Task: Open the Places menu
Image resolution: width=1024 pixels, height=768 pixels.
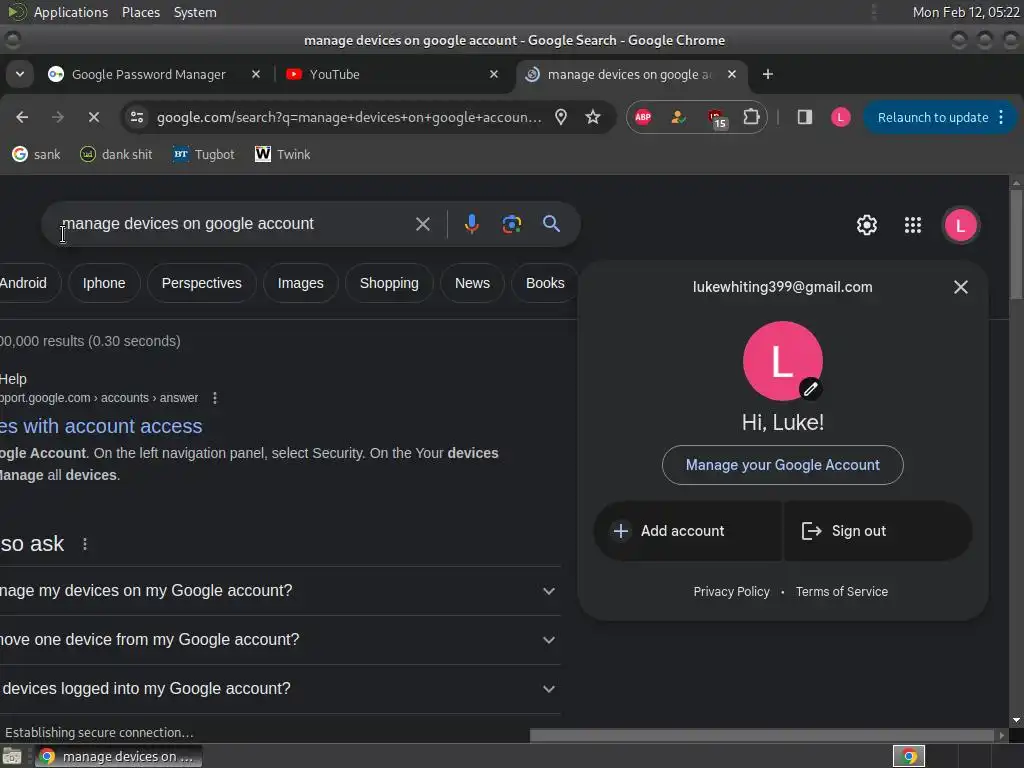Action: [141, 12]
